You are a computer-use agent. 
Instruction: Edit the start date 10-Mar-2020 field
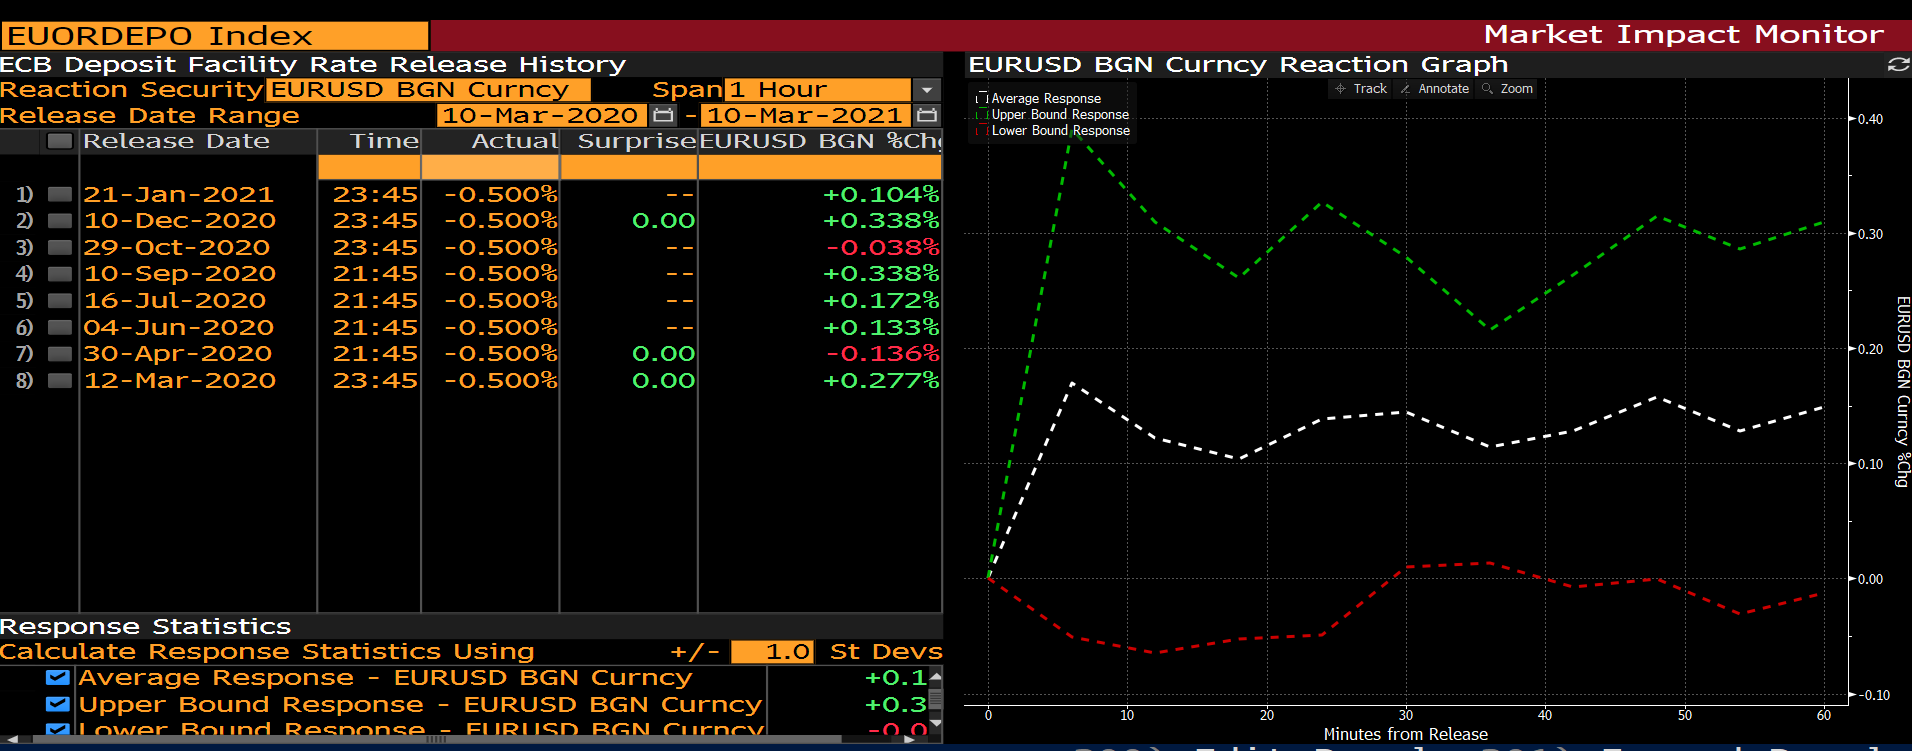(x=540, y=116)
